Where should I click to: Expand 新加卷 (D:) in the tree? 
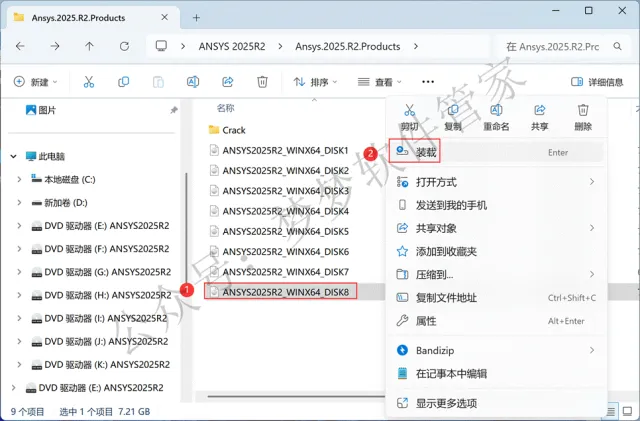pos(19,203)
